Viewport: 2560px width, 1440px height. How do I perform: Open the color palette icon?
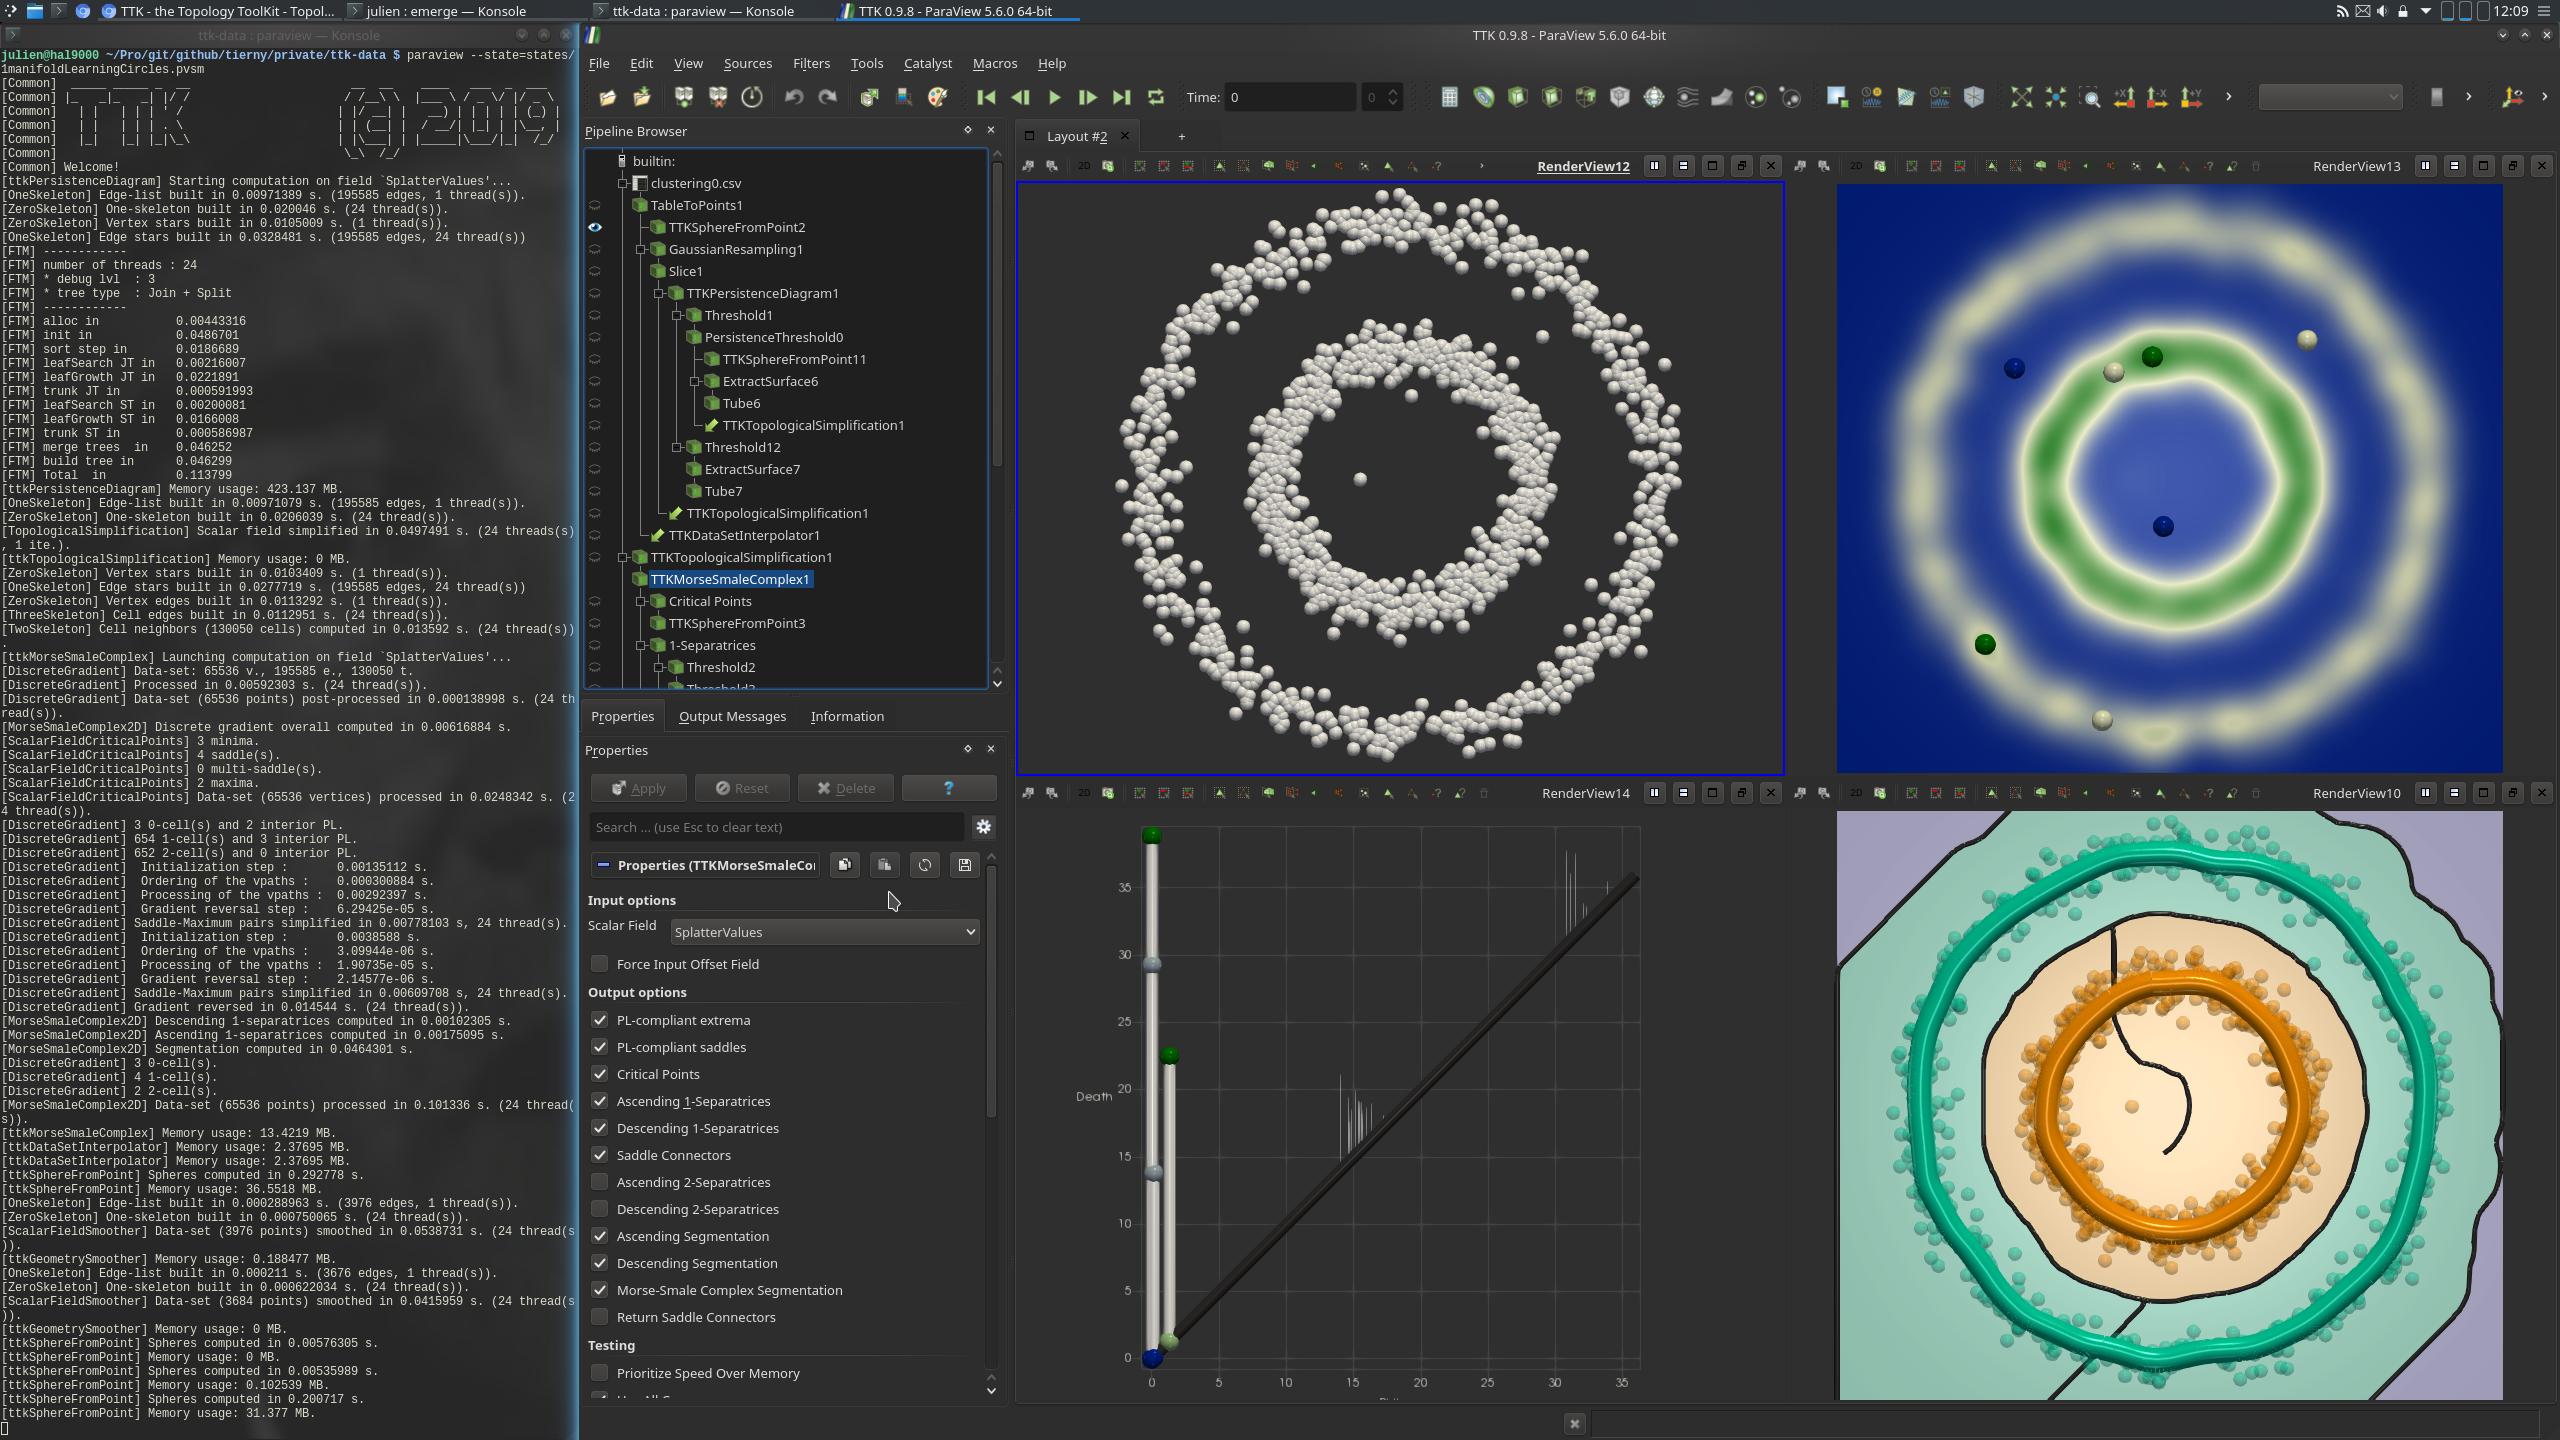937,97
